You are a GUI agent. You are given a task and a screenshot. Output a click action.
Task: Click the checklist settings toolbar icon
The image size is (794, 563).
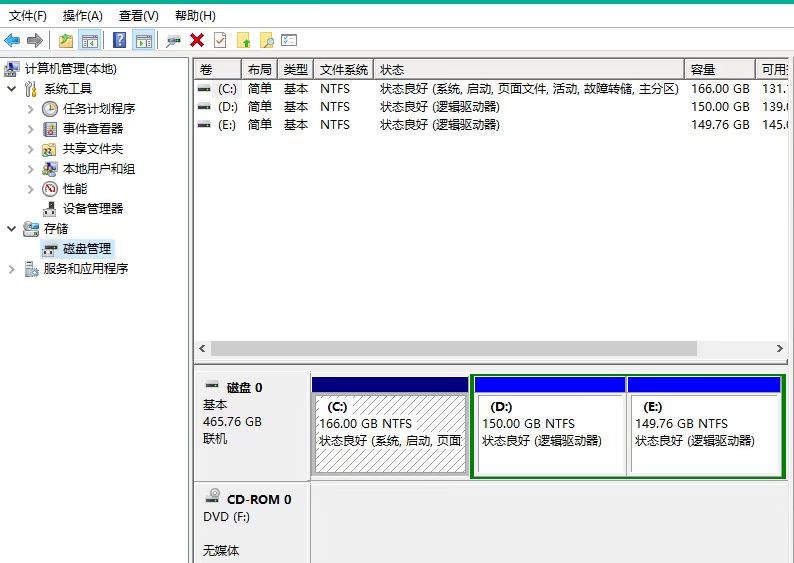click(289, 40)
